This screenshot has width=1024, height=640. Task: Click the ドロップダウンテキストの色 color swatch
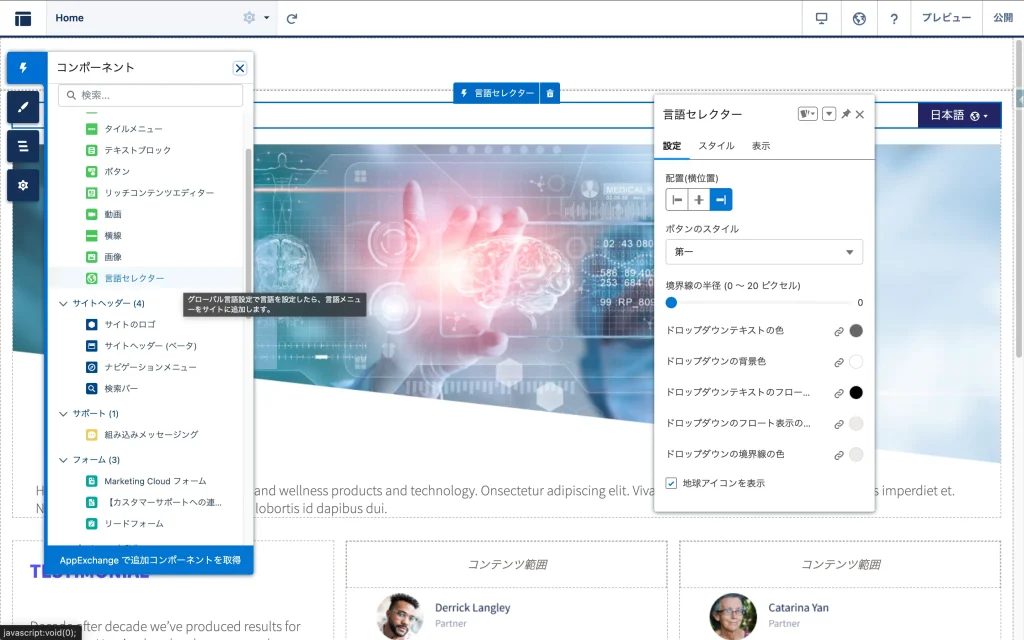pyautogui.click(x=856, y=331)
